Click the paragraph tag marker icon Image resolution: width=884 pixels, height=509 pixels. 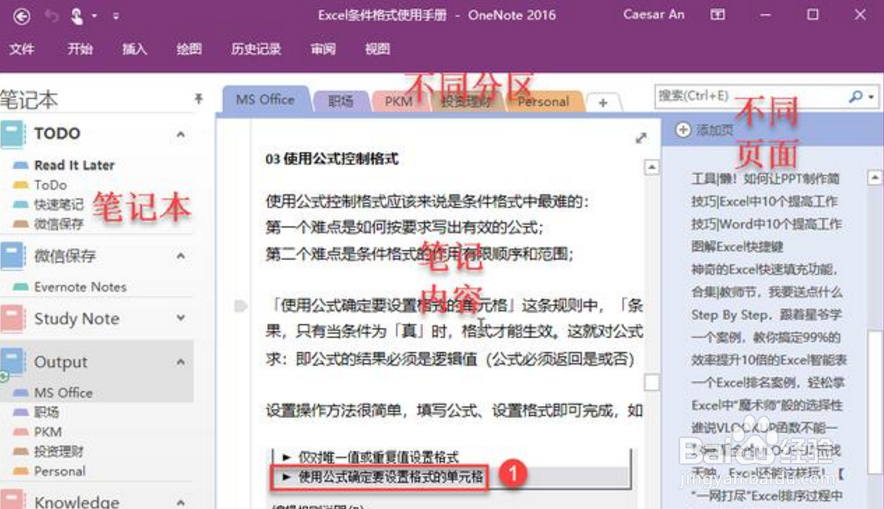pyautogui.click(x=241, y=306)
